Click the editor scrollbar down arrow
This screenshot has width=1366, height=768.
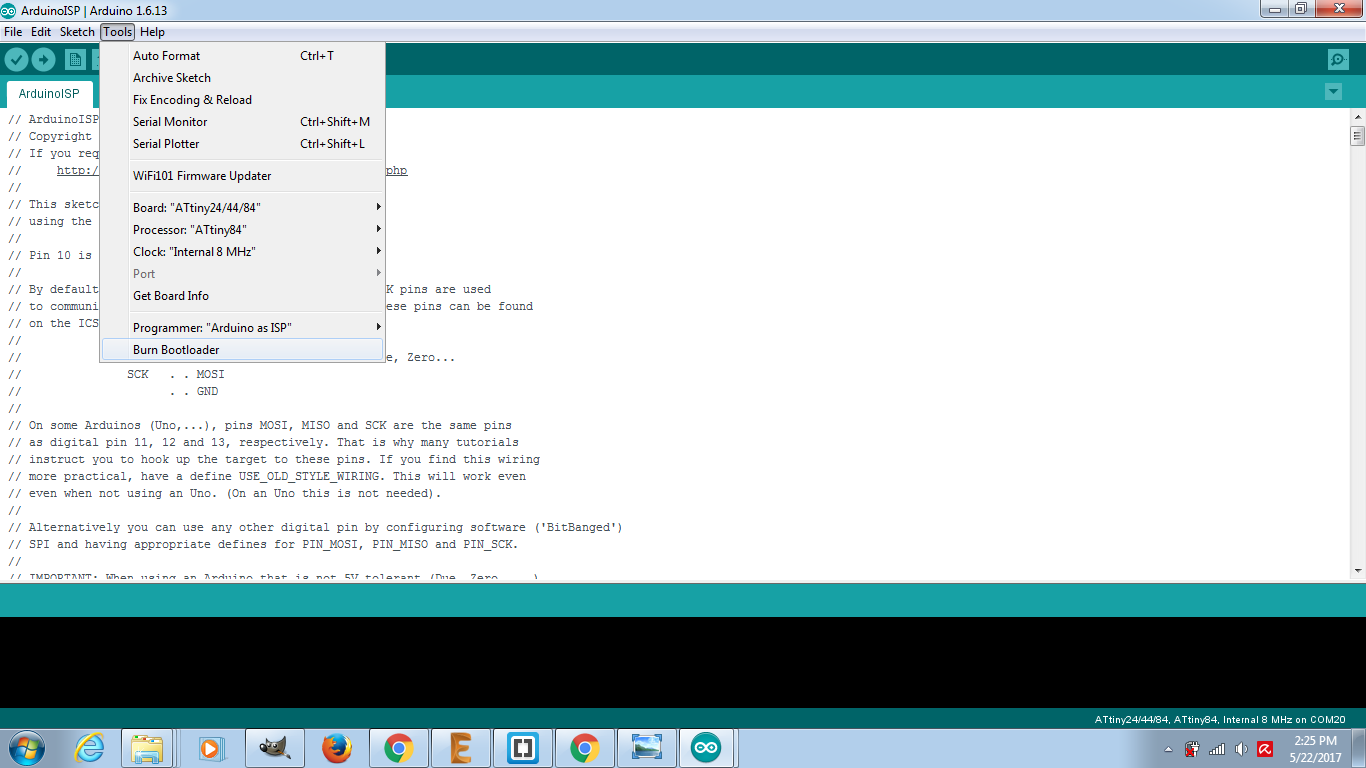point(1357,570)
